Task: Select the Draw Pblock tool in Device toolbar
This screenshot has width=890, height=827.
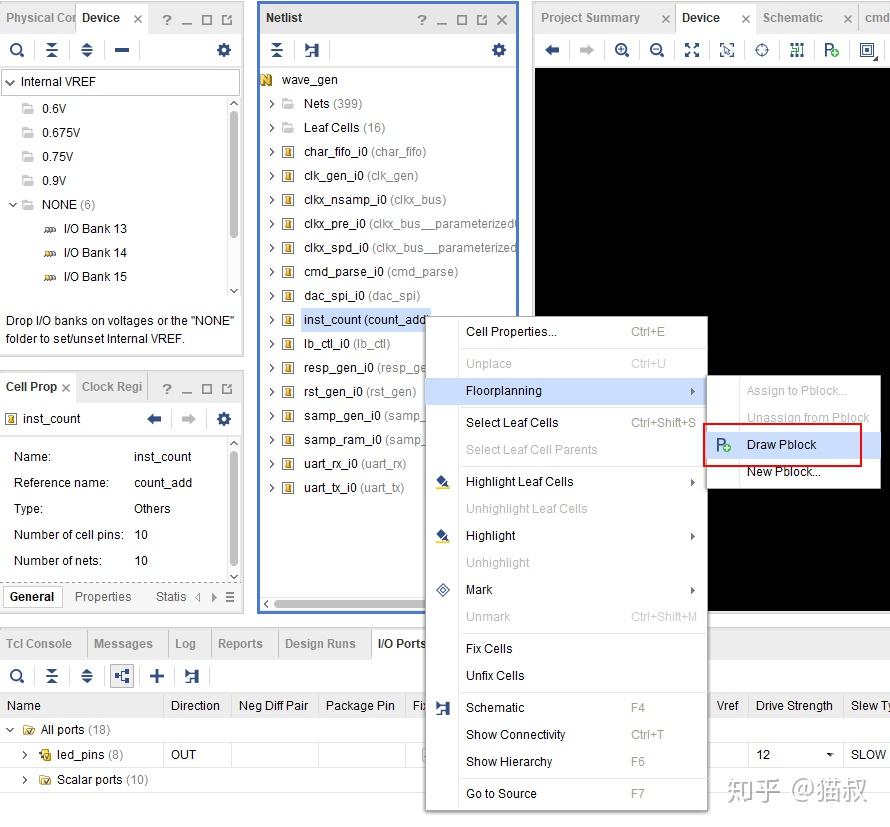Action: coord(831,50)
